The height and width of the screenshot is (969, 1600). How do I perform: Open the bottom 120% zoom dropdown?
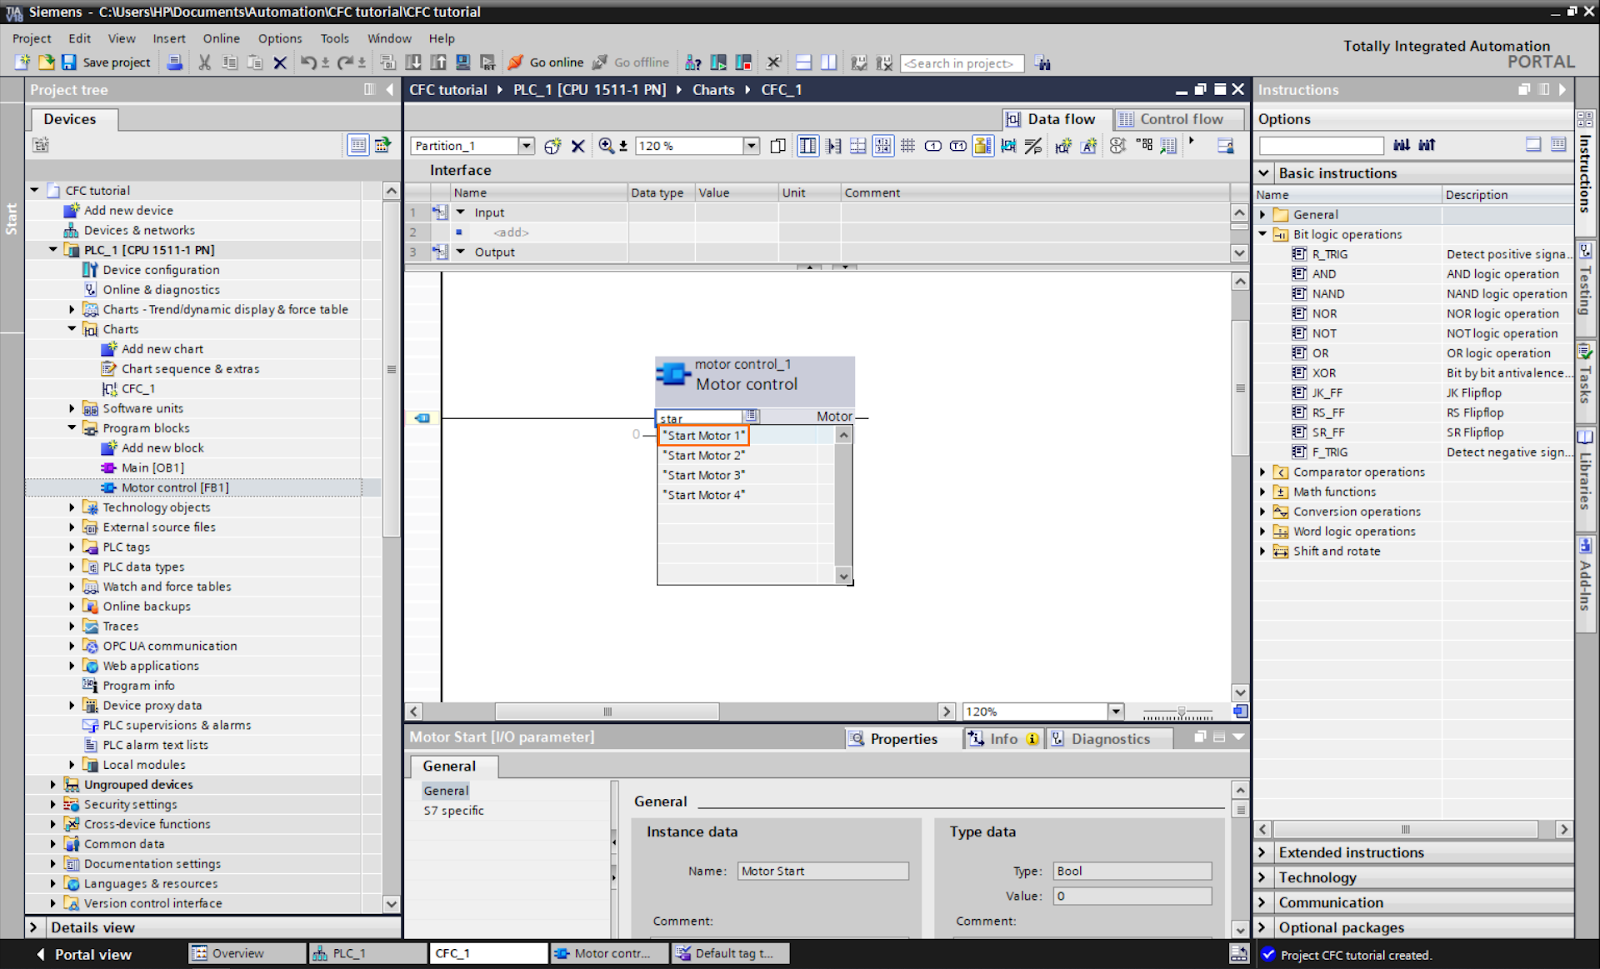[x=1116, y=712]
